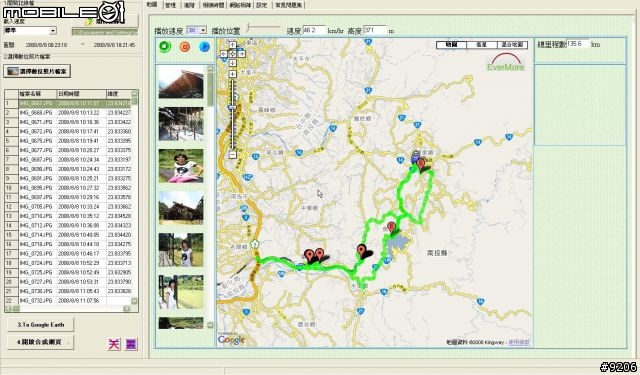Image resolution: width=640 pixels, height=375 pixels.
Task: Select the seated woman in pink thumbnail
Action: (181, 166)
